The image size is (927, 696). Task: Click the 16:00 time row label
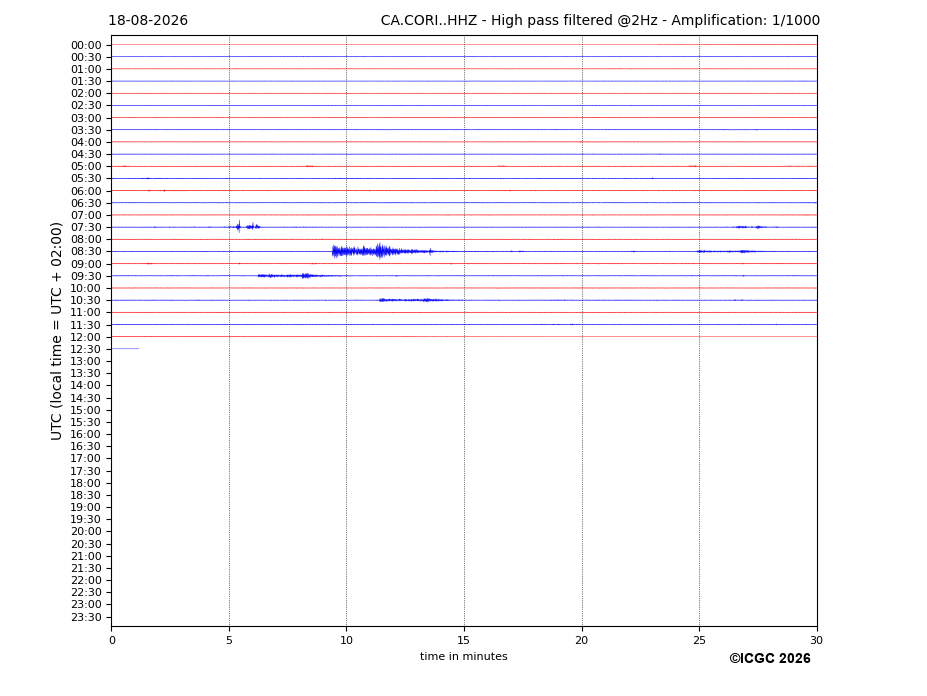(86, 435)
